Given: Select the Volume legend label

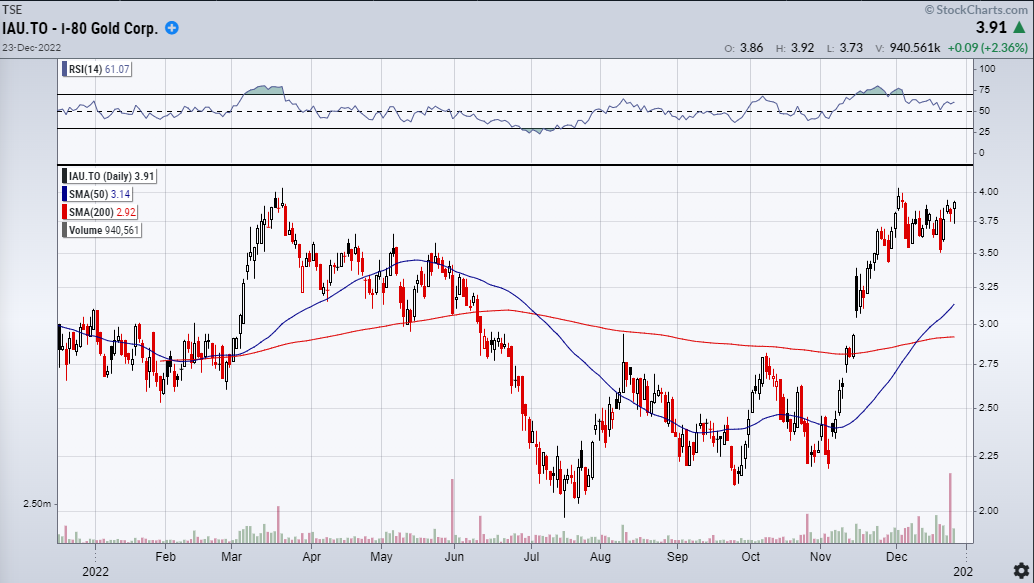Looking at the screenshot, I should pos(102,230).
